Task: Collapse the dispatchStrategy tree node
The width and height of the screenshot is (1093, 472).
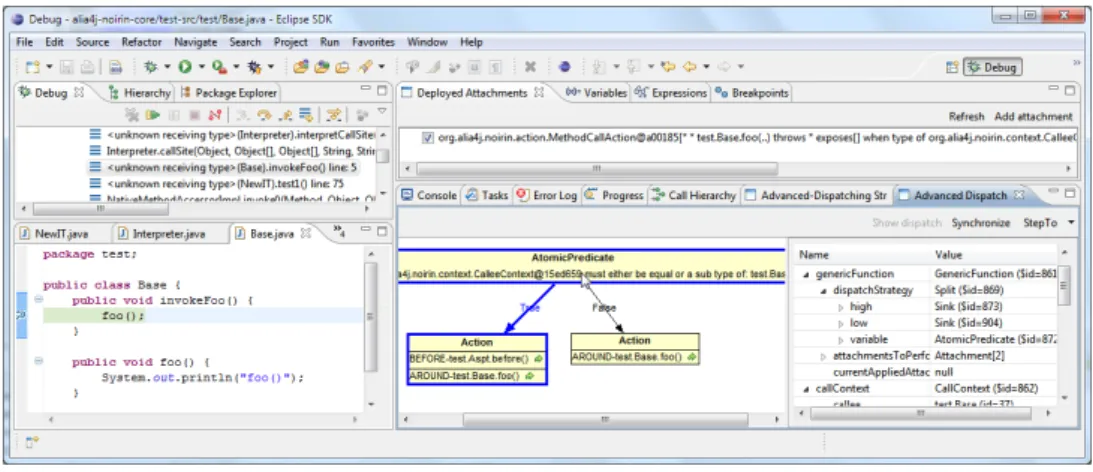Action: coord(824,291)
